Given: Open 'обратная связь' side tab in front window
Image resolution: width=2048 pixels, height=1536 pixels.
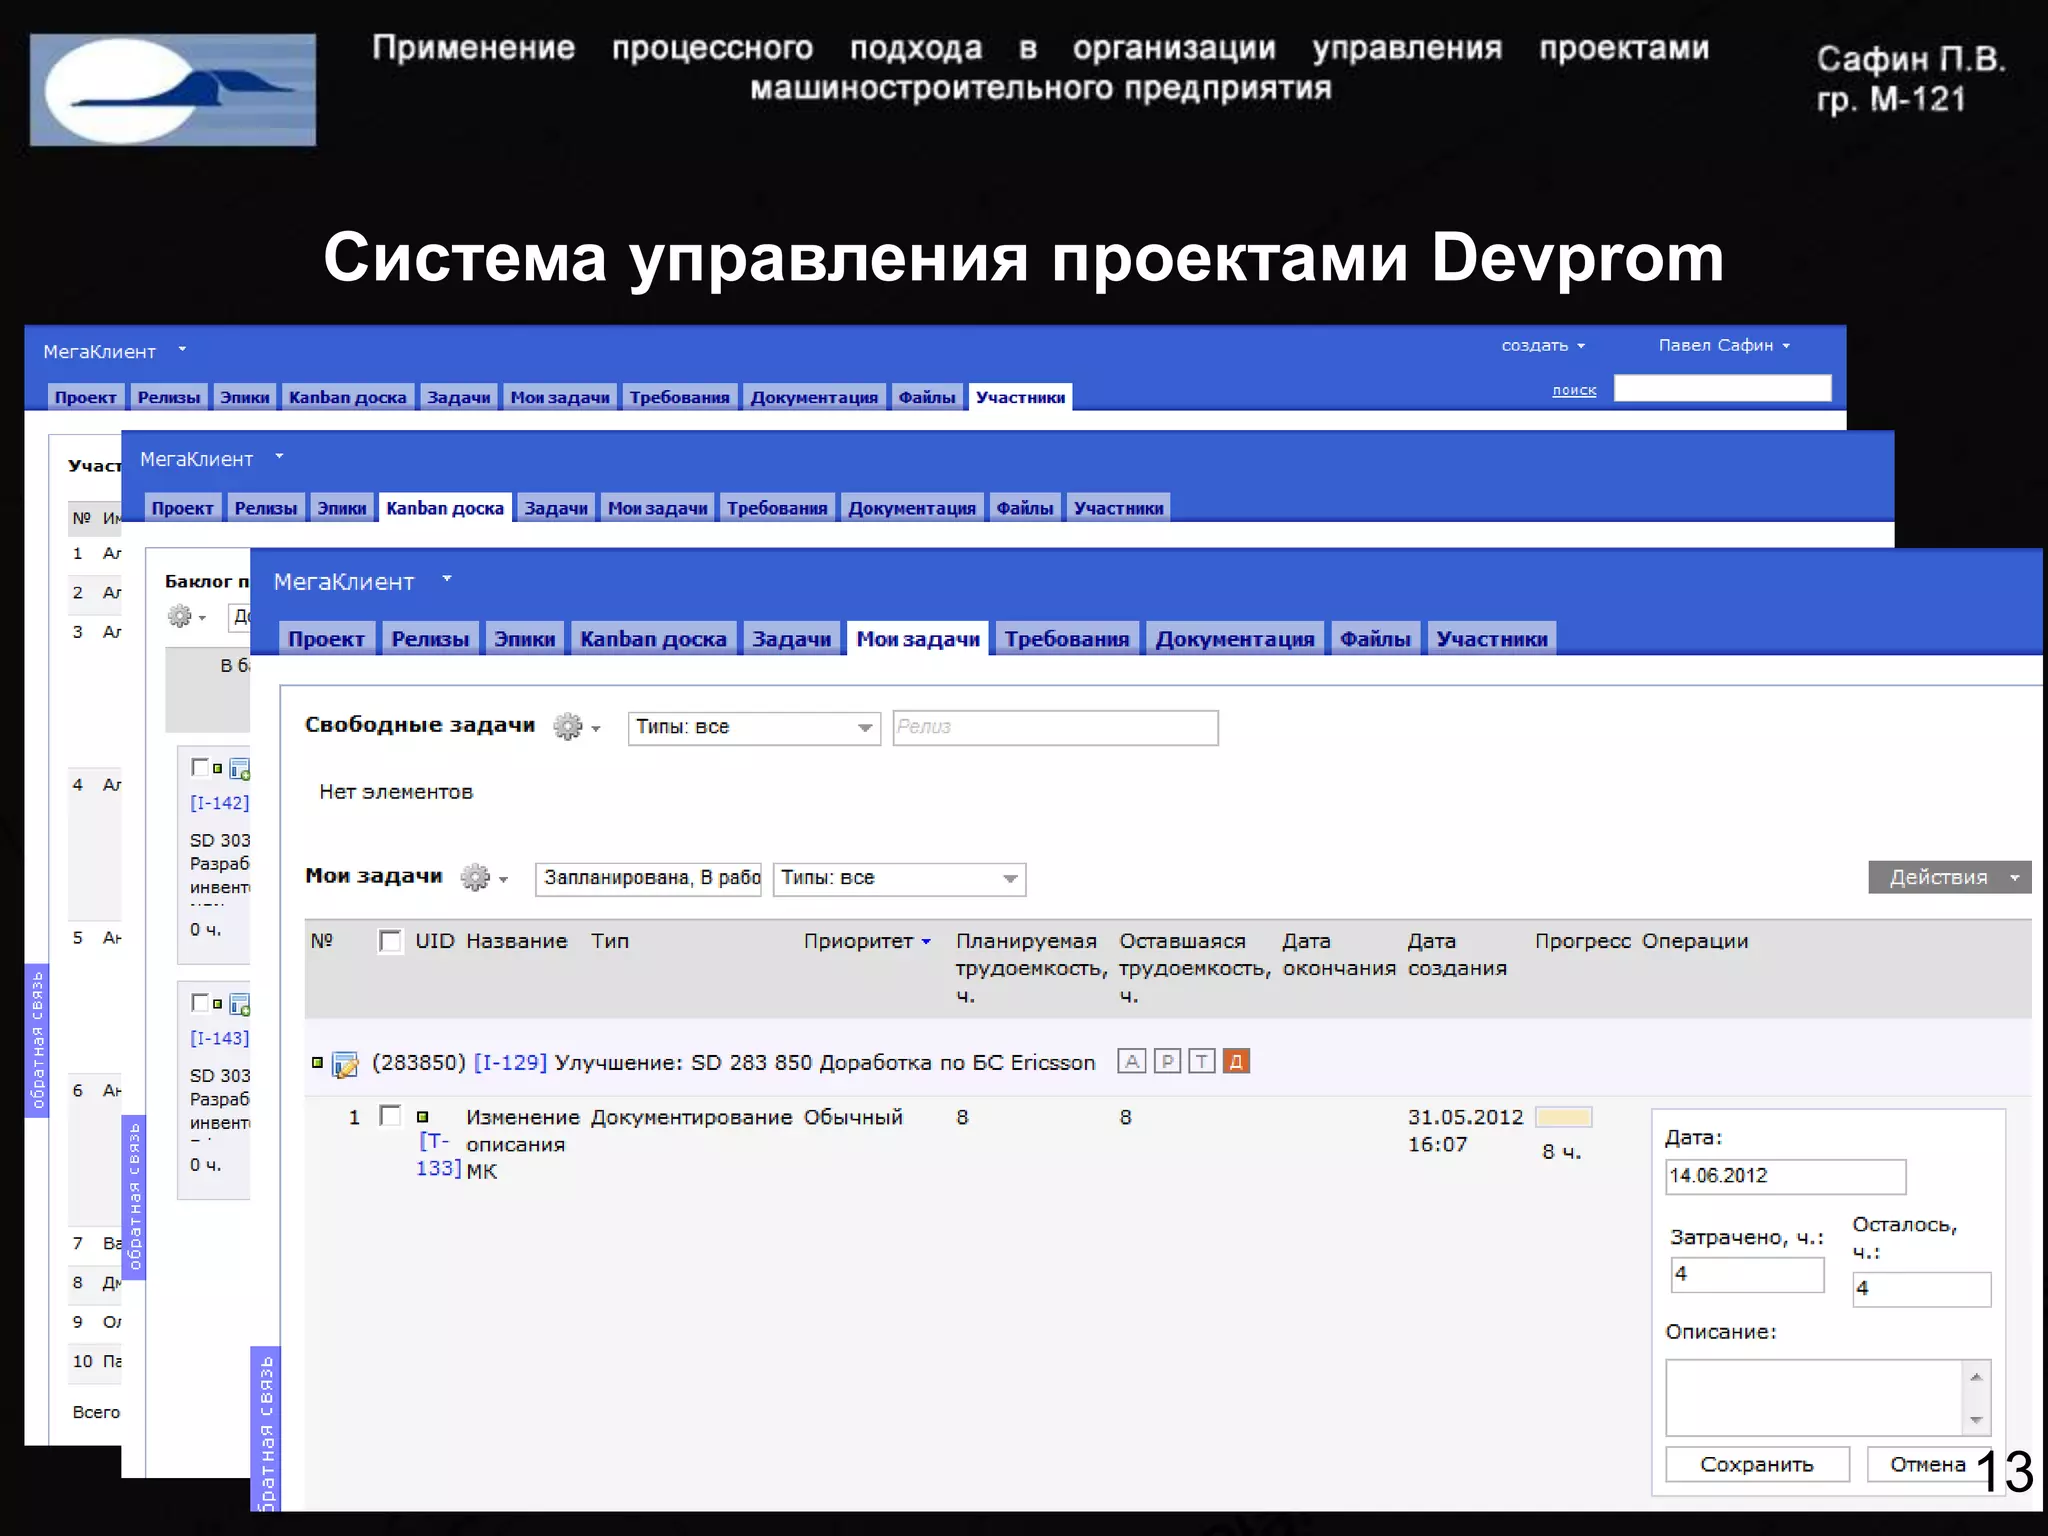Looking at the screenshot, I should tap(265, 1430).
